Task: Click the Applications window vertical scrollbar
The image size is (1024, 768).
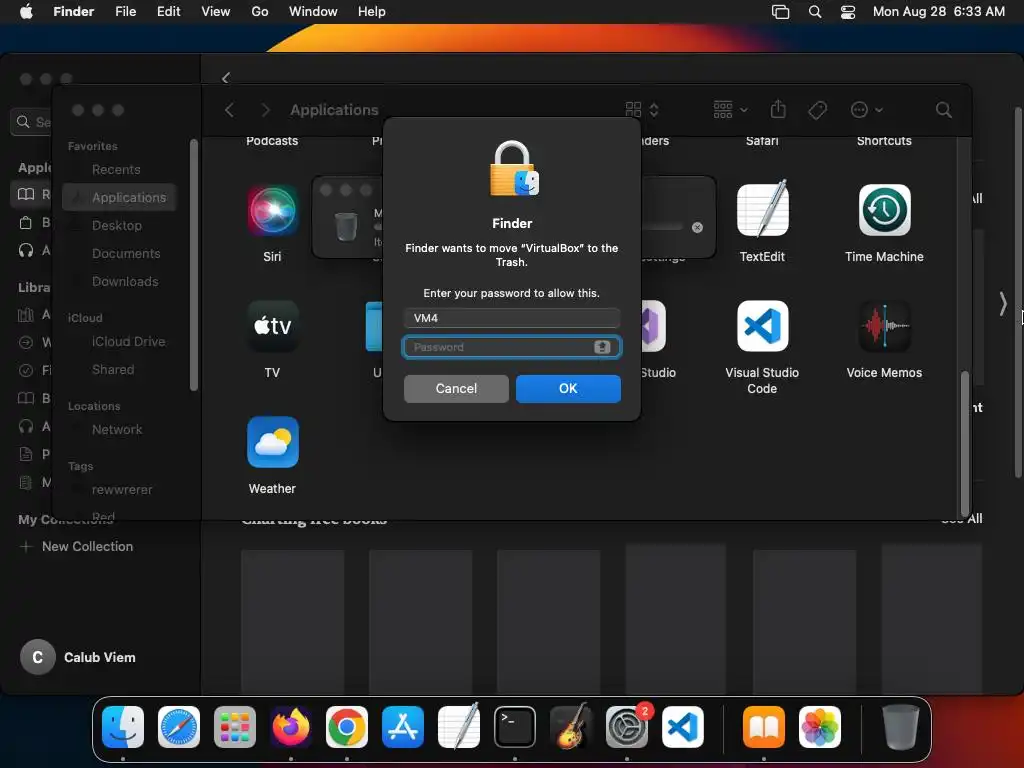Action: [x=965, y=443]
